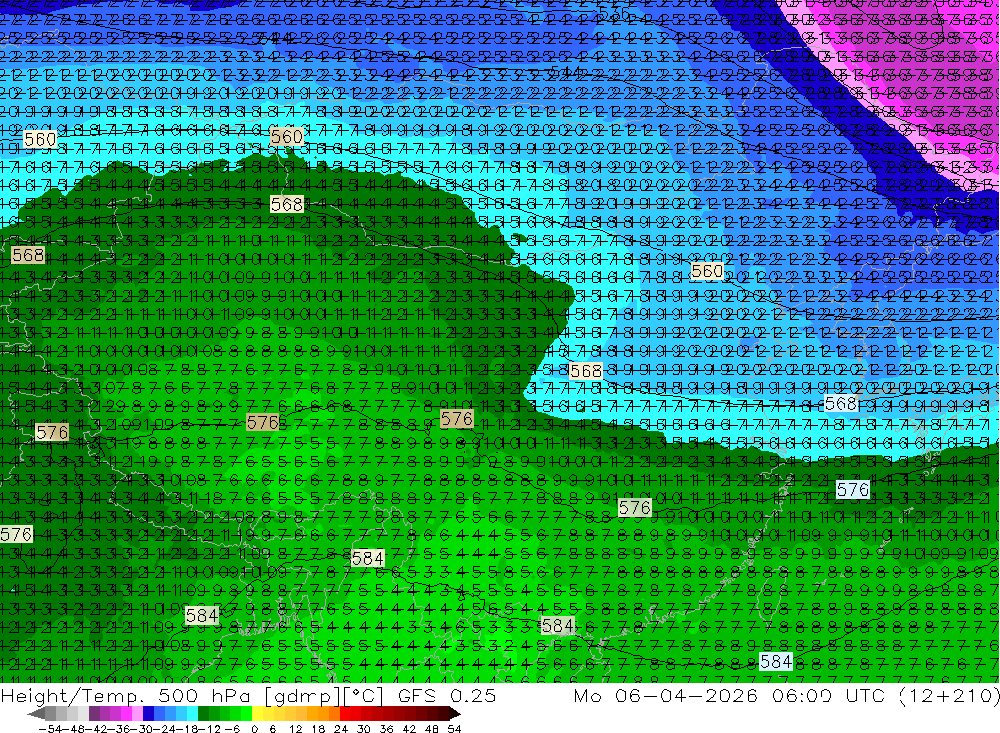The width and height of the screenshot is (1000, 733).
Task: Pick the bright magenta legend swatch near -36
Action: point(126,714)
